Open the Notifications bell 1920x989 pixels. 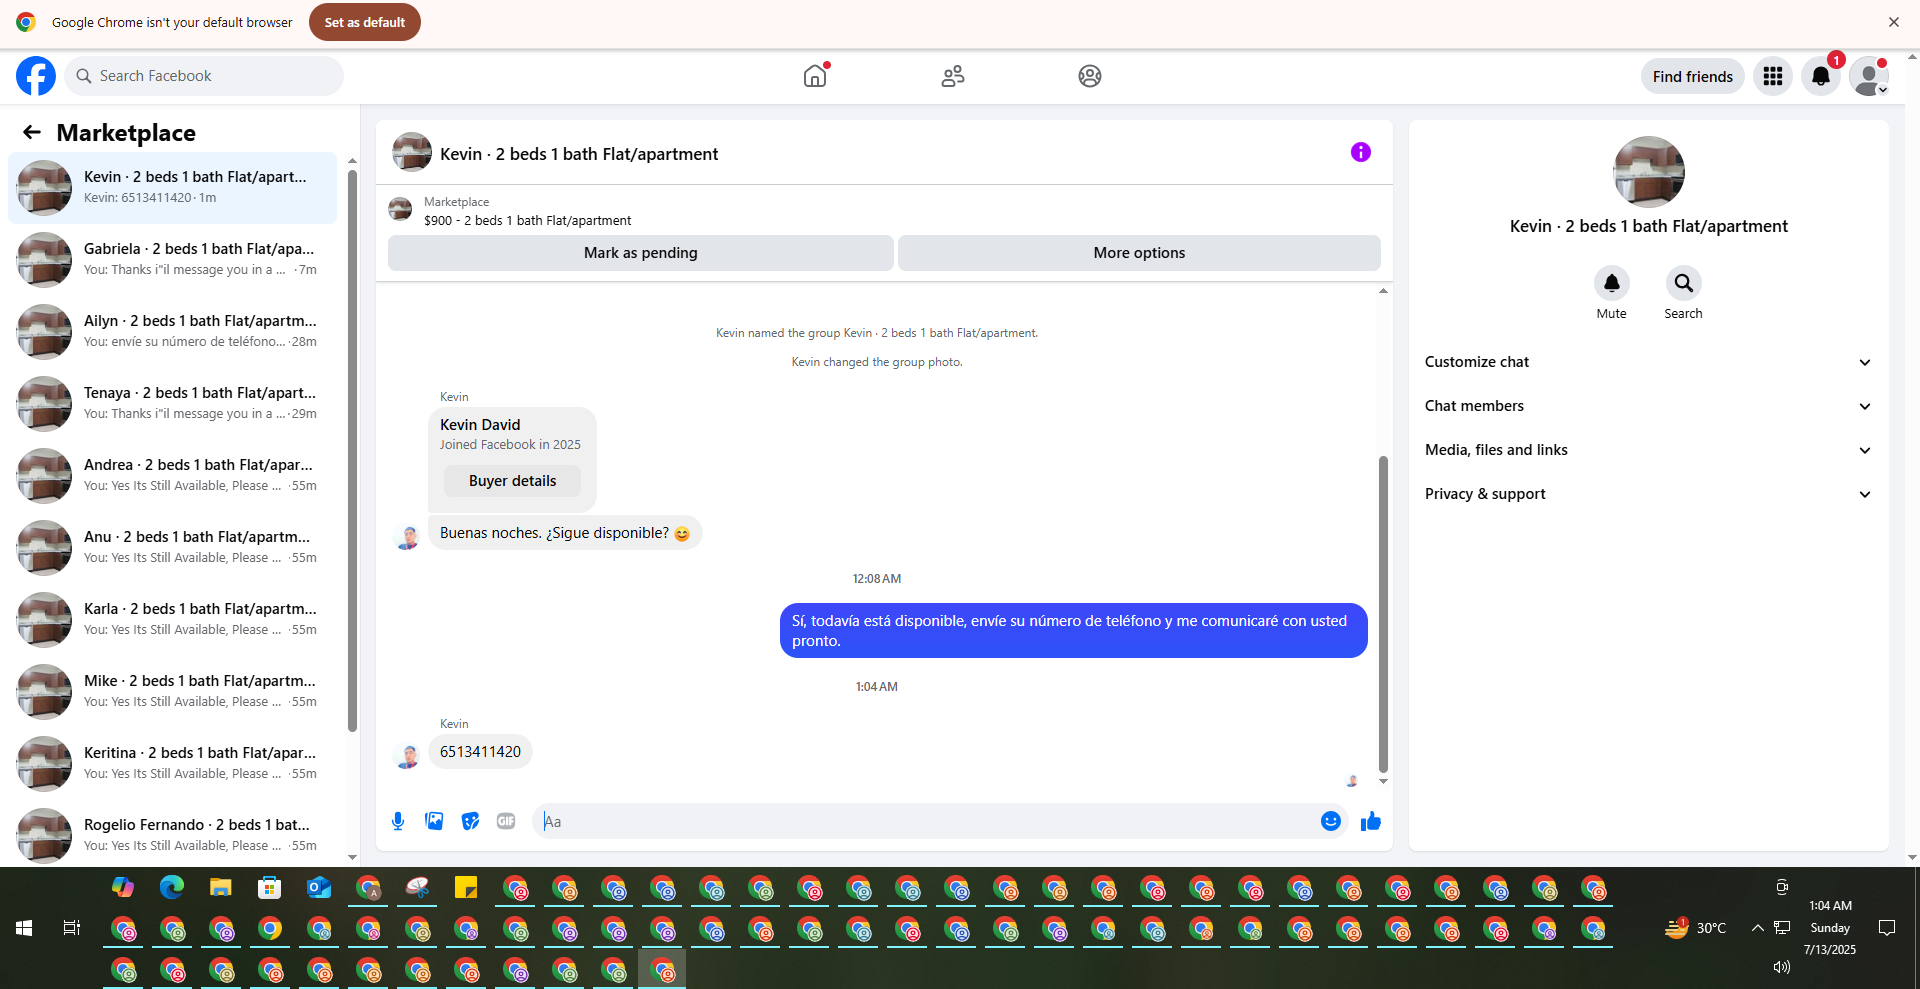point(1821,76)
